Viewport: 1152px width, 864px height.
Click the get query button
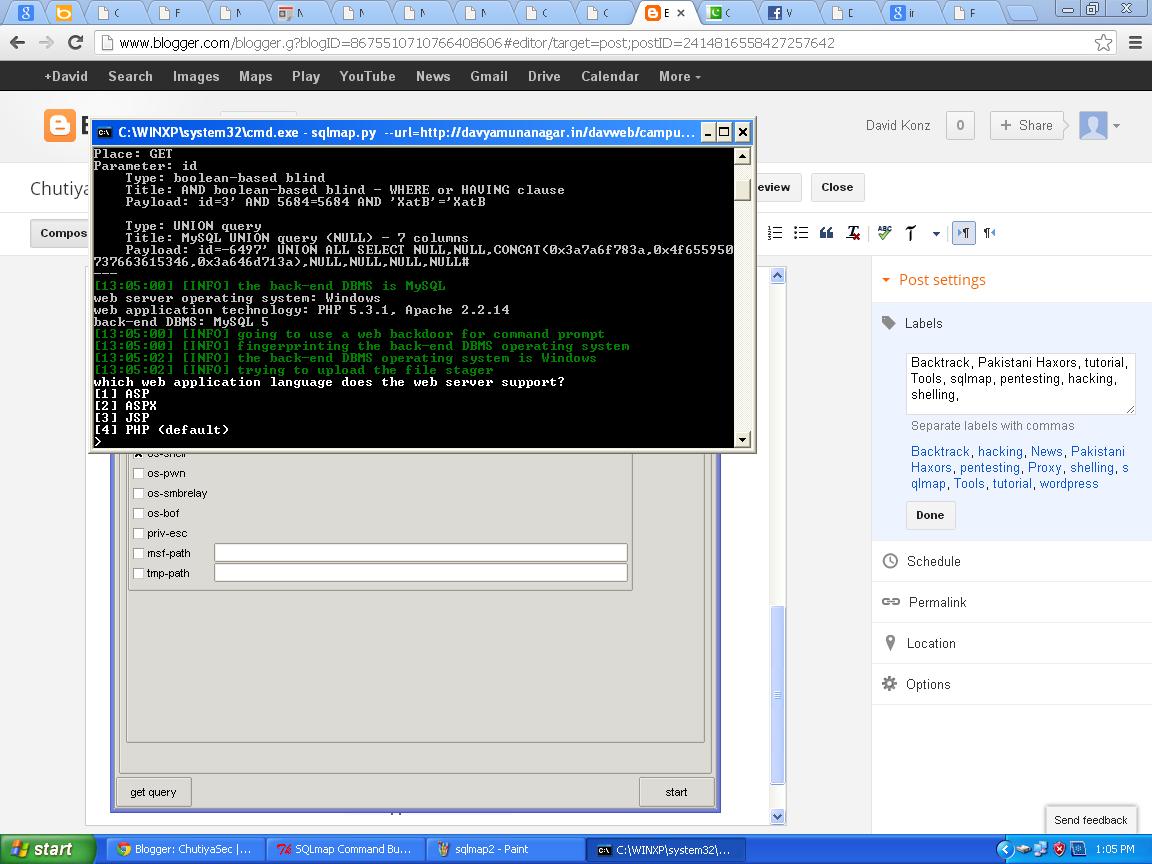pos(154,792)
